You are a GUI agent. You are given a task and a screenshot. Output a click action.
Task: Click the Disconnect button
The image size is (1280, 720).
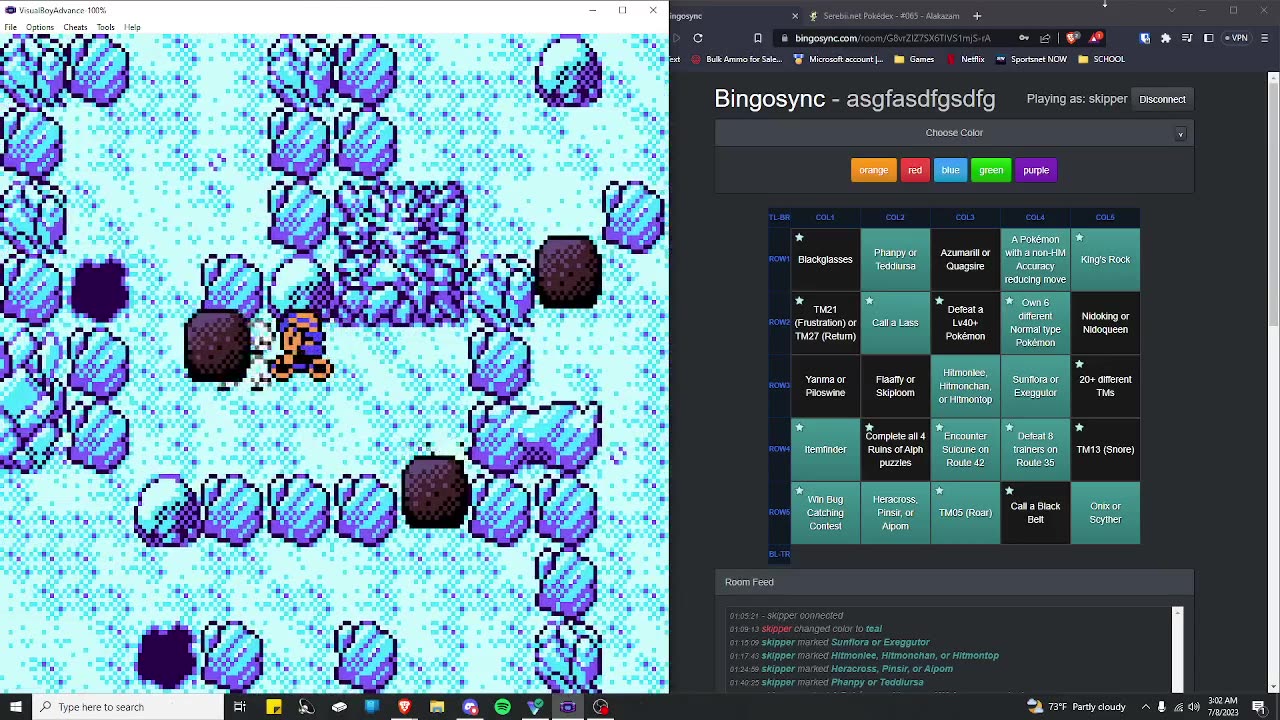[x=1162, y=99]
